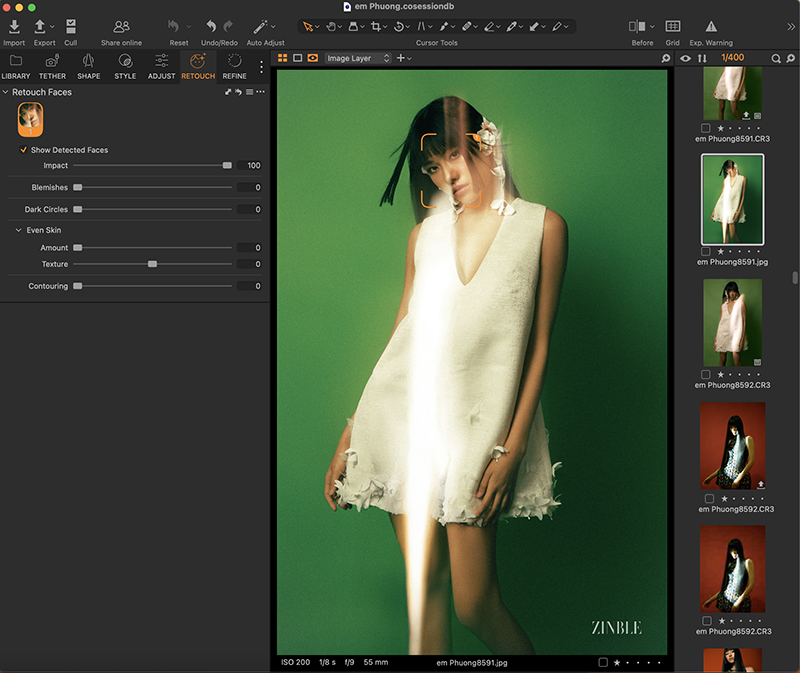Switch to the Adjust tool tab

tap(161, 65)
